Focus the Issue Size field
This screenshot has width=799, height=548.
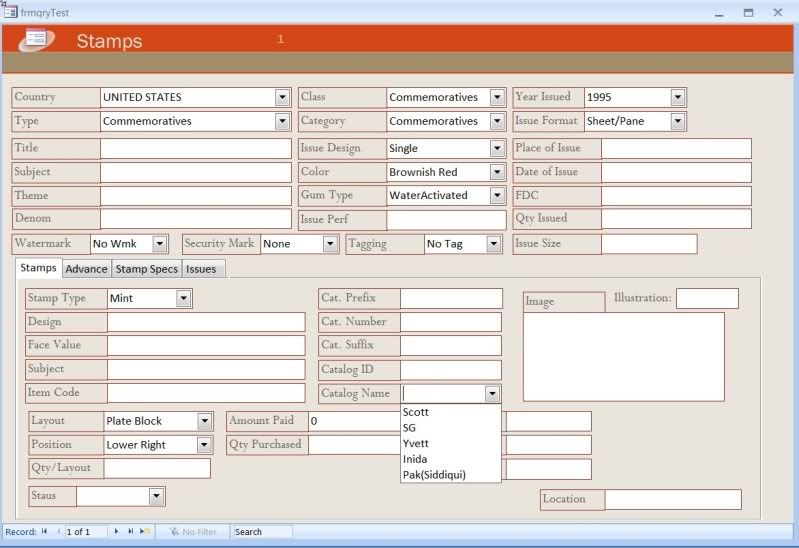[649, 244]
